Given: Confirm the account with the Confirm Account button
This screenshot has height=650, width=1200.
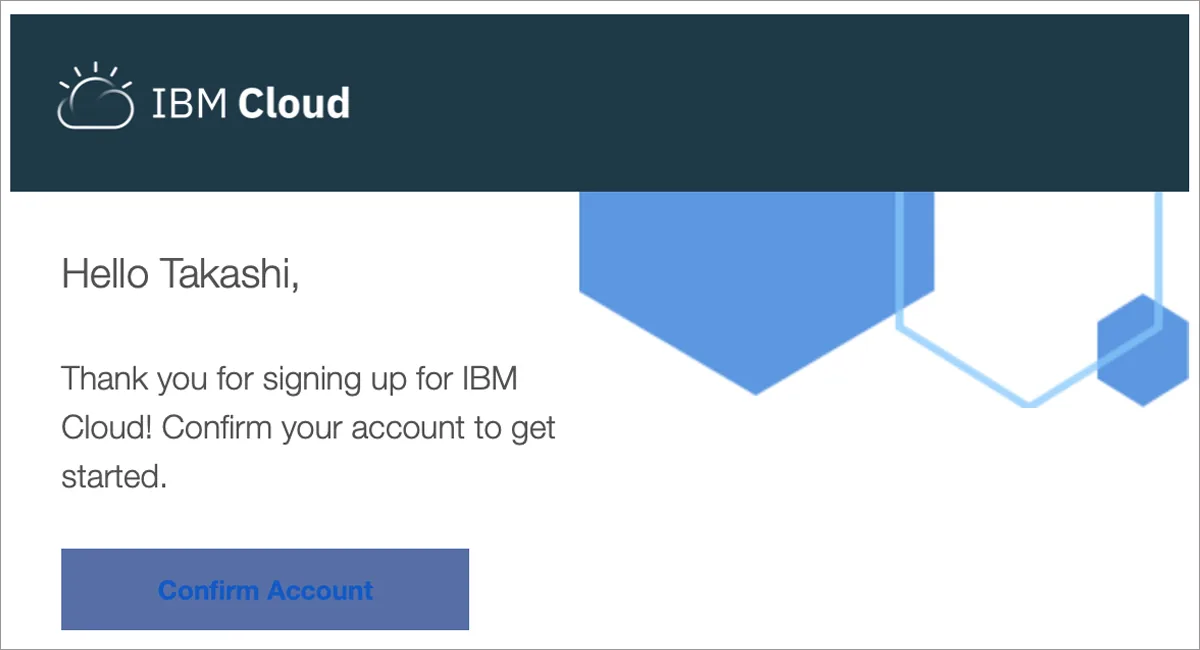Looking at the screenshot, I should (x=265, y=589).
